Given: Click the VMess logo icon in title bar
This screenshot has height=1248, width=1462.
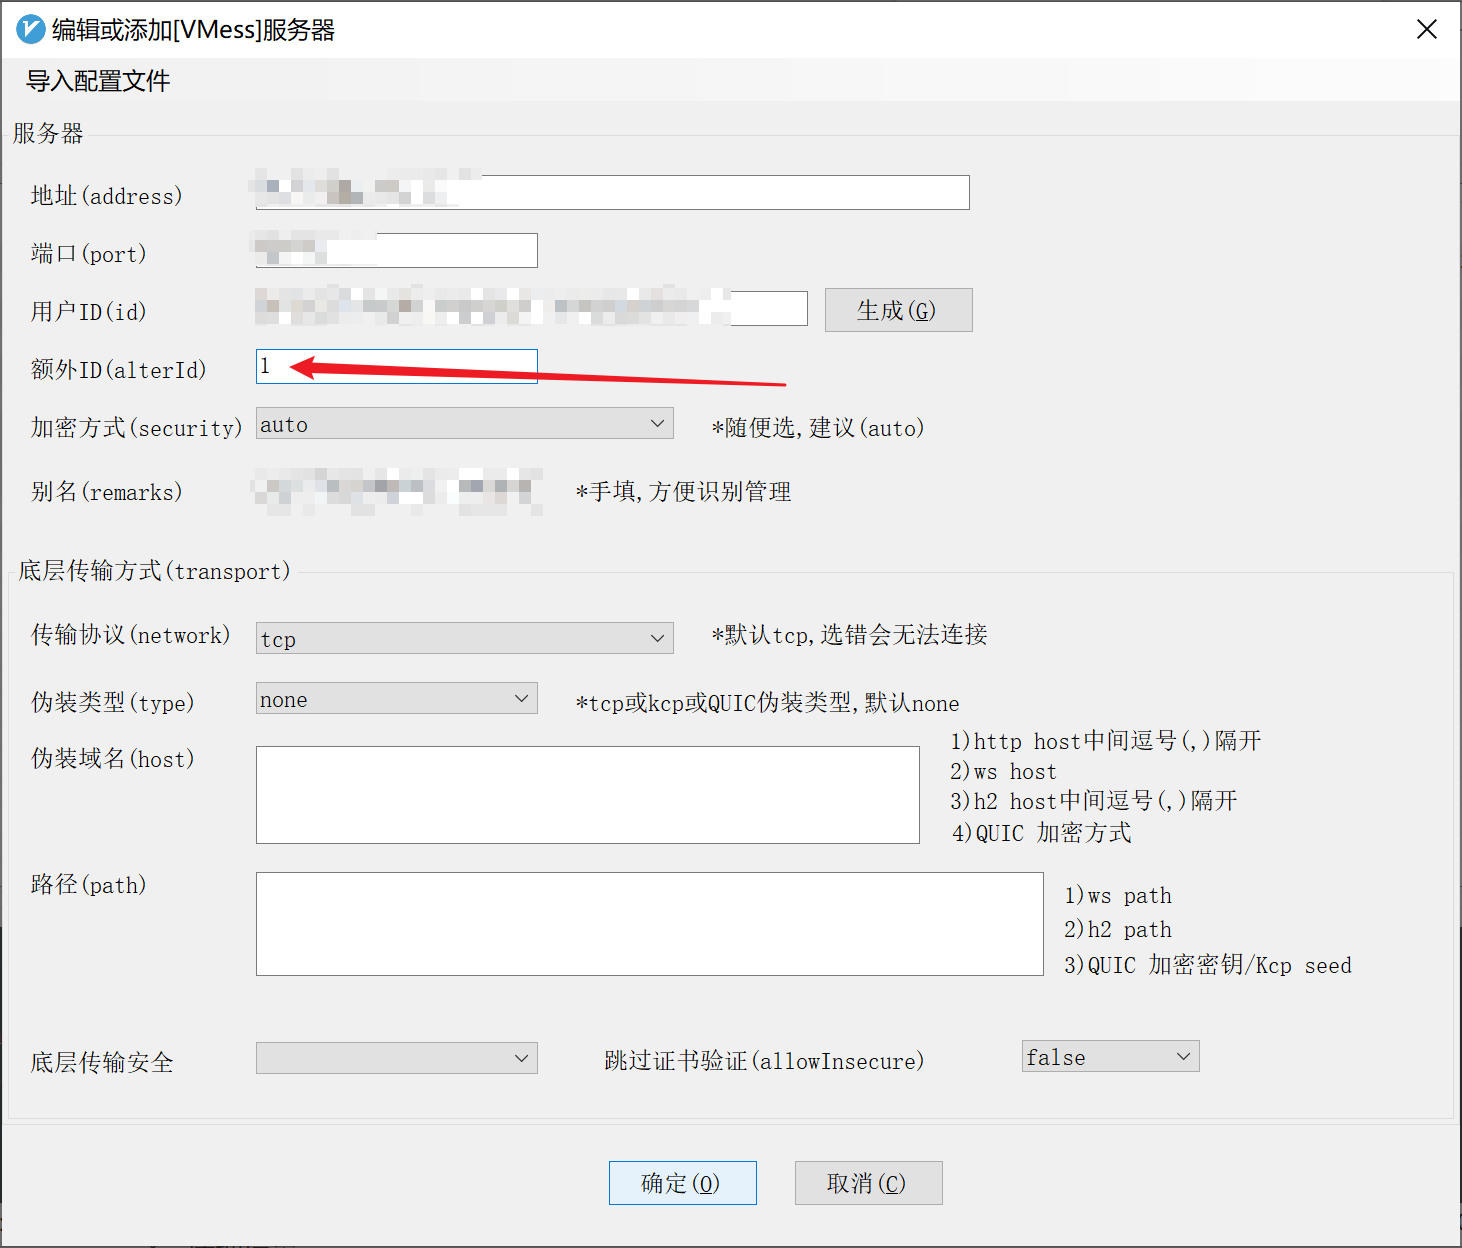Looking at the screenshot, I should click(x=30, y=29).
